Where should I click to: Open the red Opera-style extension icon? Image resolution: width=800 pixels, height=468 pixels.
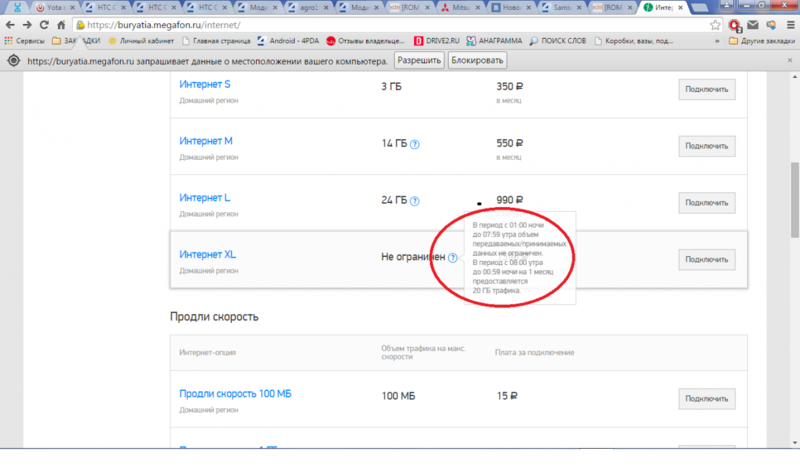(x=735, y=25)
